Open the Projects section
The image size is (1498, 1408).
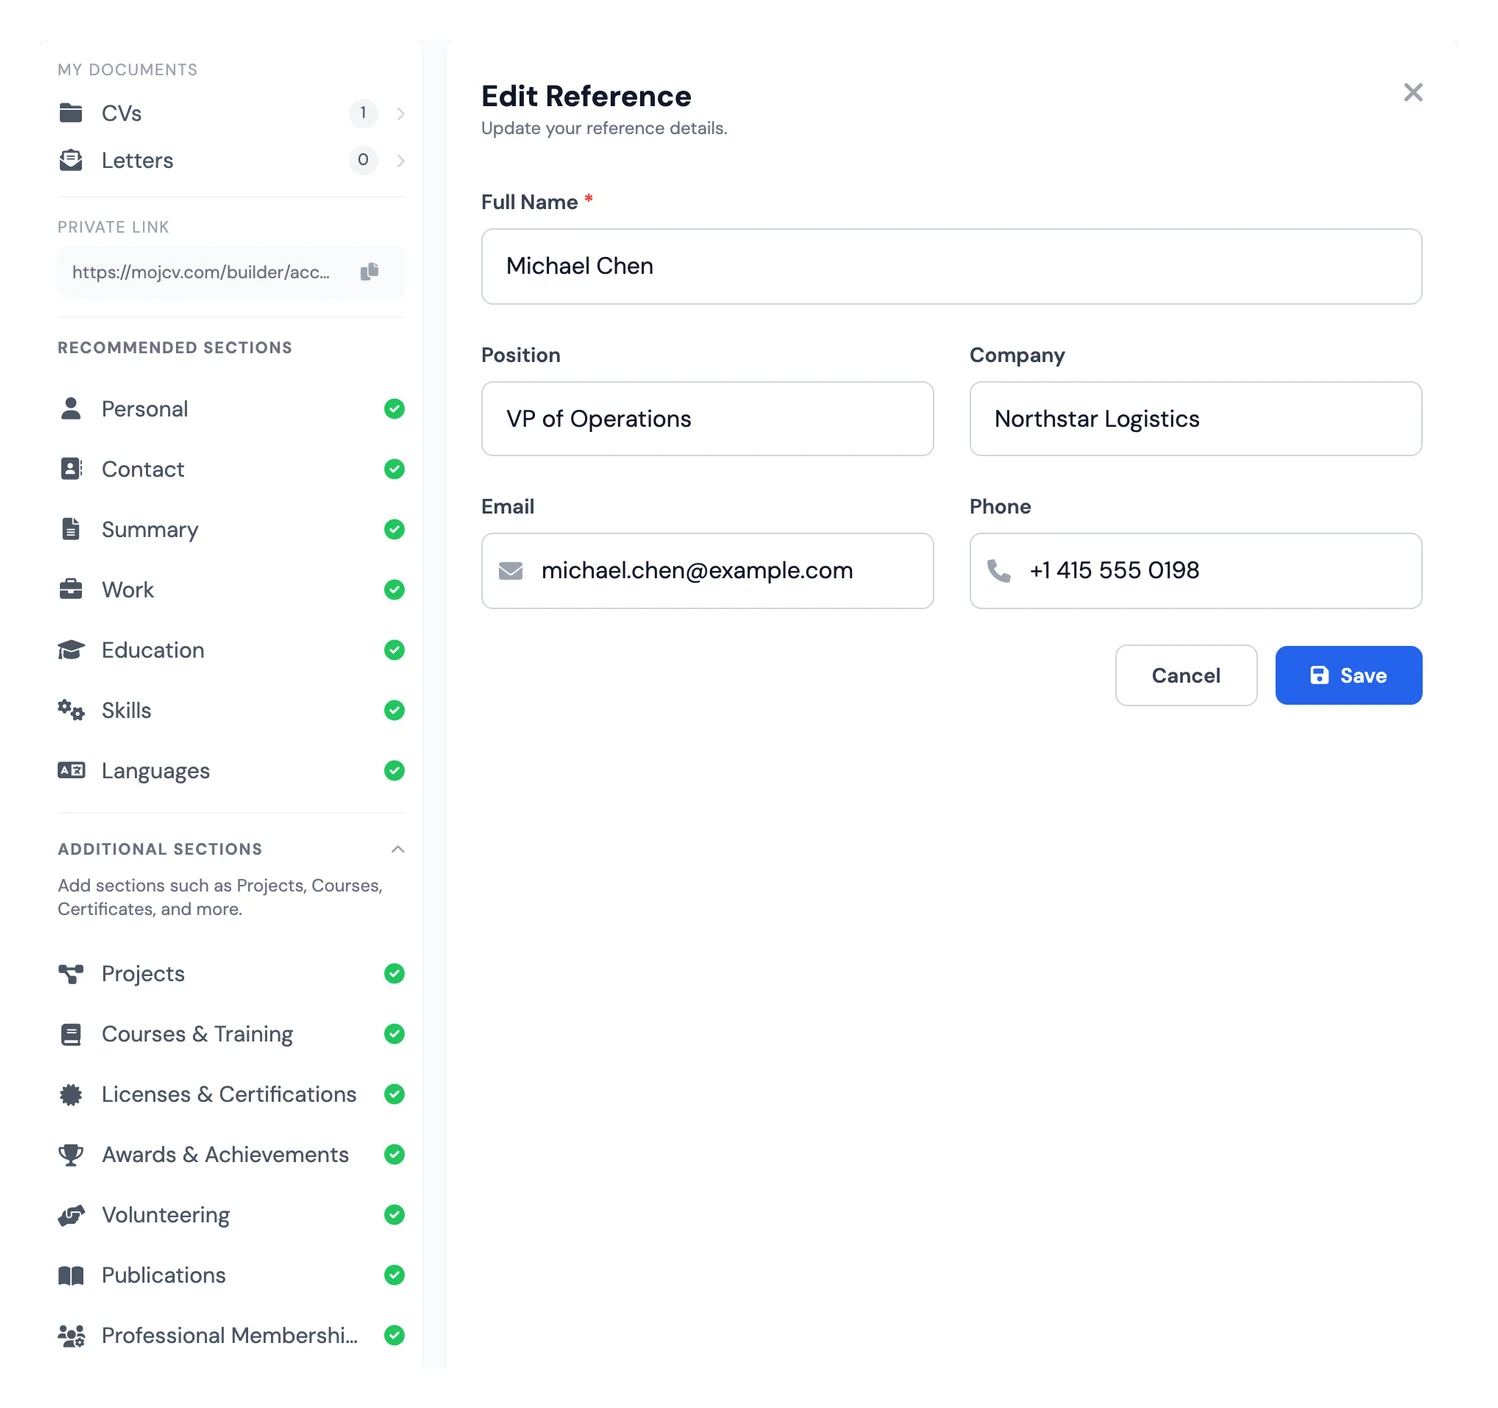click(231, 974)
